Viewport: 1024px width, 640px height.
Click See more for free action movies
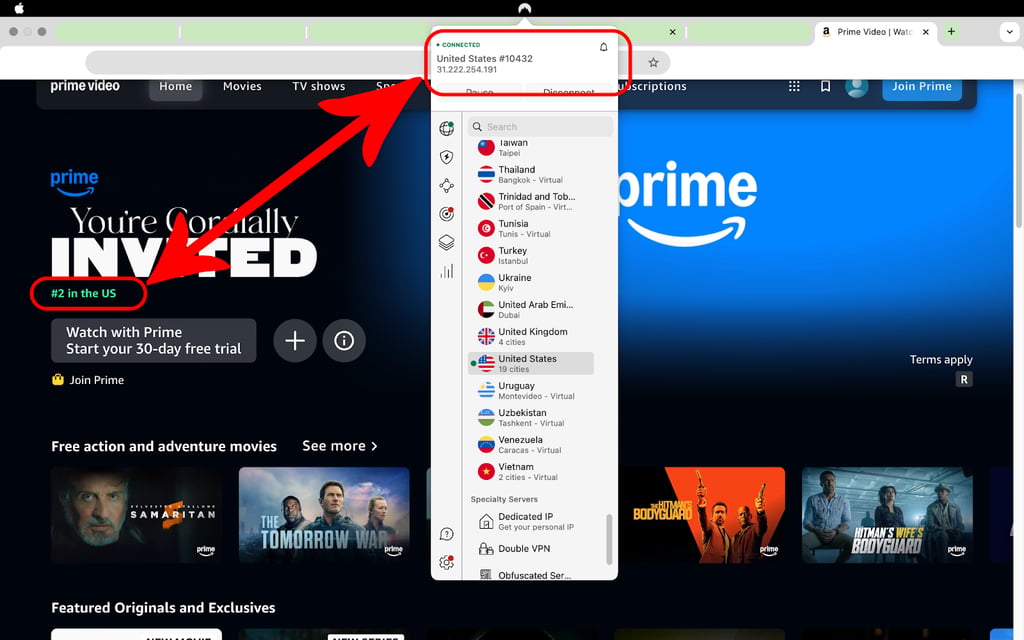point(340,446)
